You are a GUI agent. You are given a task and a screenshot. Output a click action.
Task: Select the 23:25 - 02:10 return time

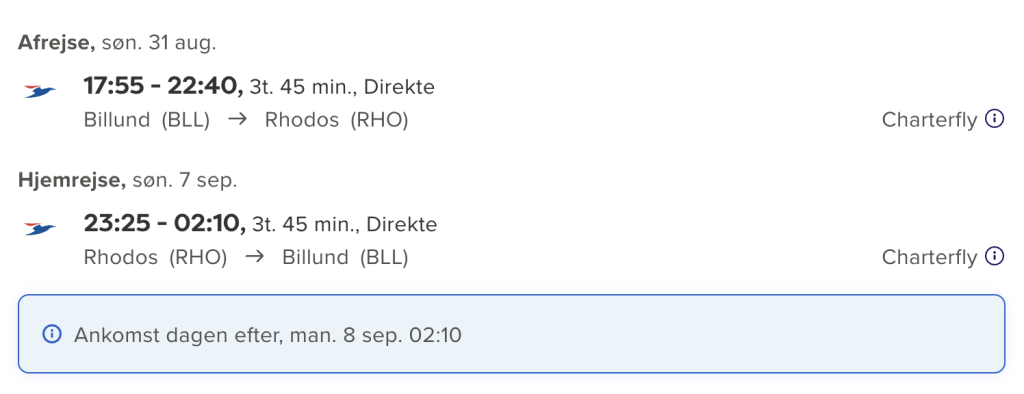(165, 223)
